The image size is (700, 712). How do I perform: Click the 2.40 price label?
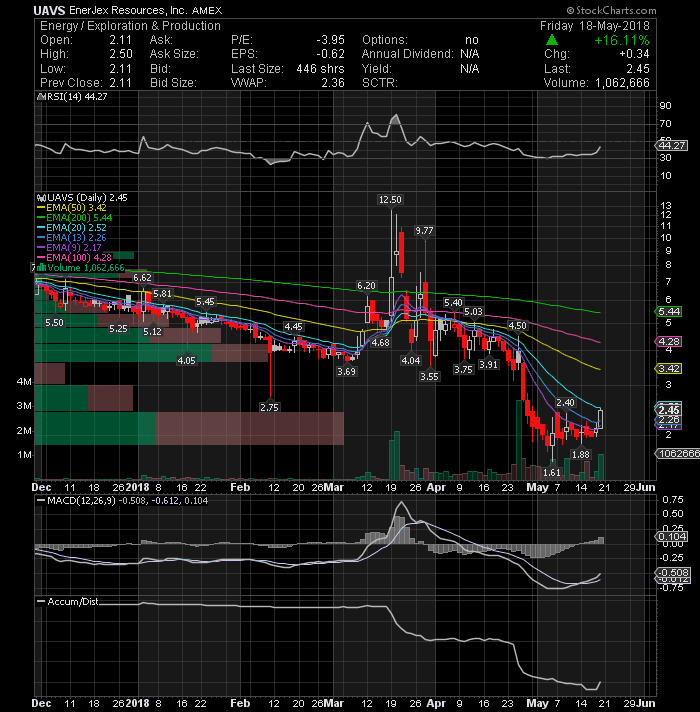(x=565, y=403)
